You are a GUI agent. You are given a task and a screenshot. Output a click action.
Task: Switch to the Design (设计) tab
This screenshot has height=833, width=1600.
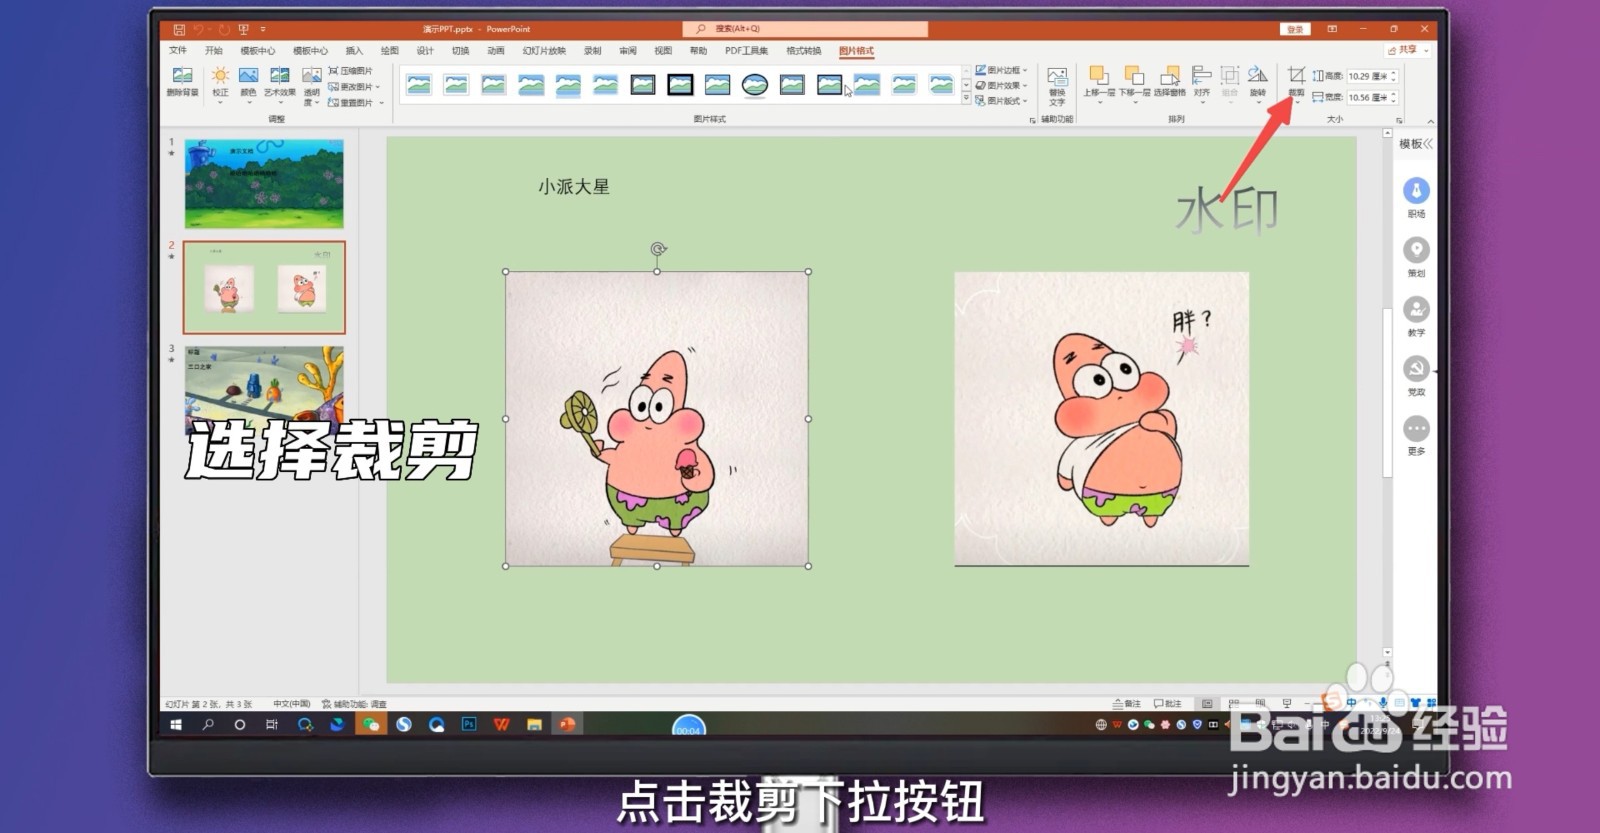425,50
